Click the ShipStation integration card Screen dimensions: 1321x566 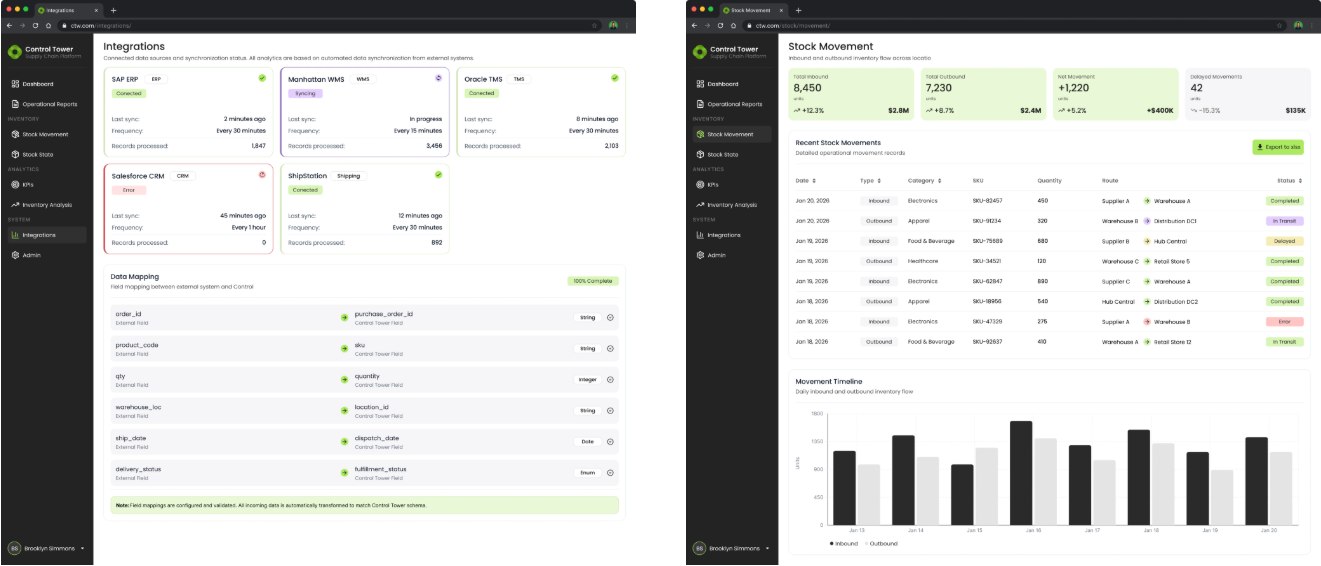point(365,209)
